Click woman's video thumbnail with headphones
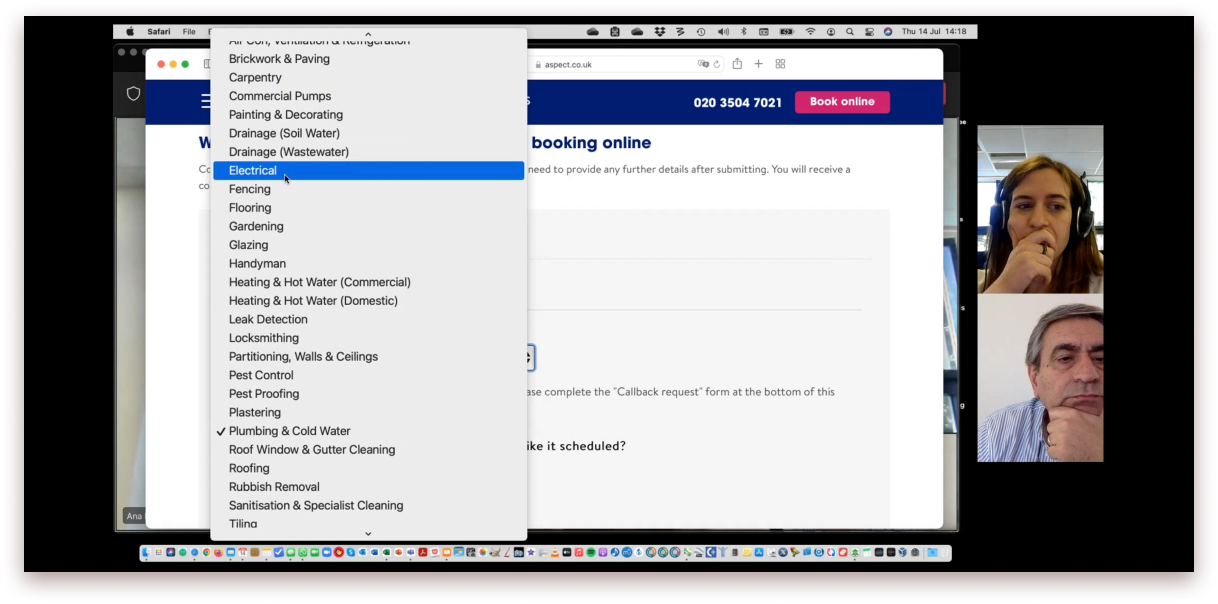The image size is (1218, 604). 1040,209
